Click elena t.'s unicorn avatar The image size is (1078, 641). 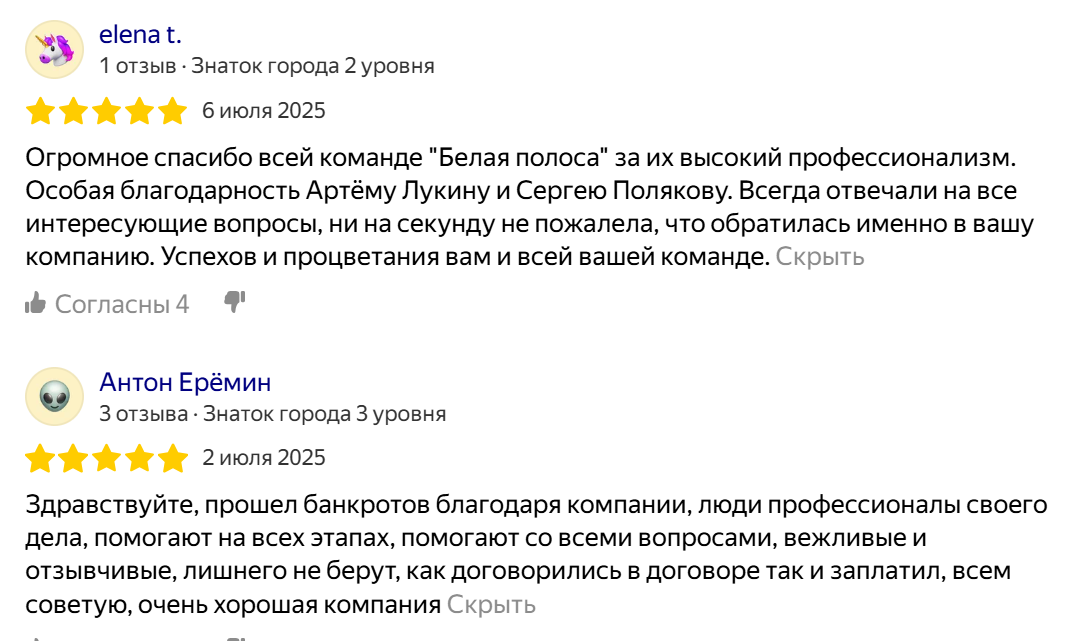(x=54, y=50)
